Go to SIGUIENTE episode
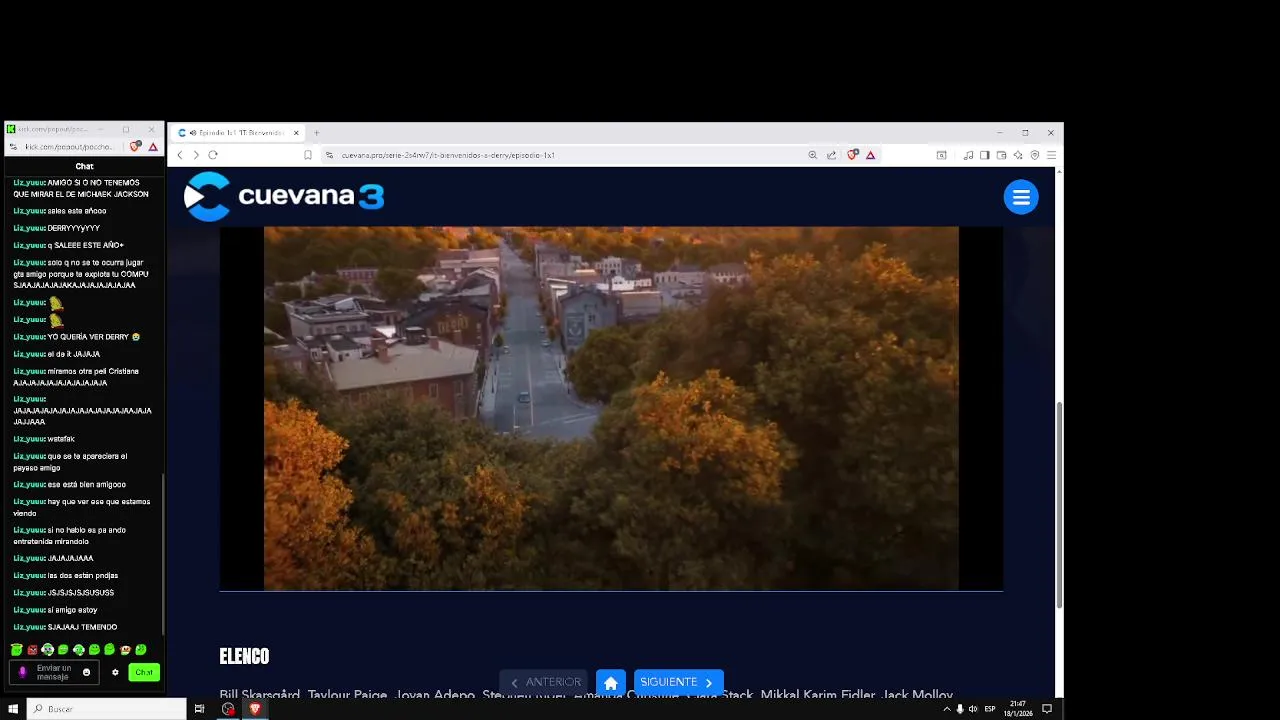The width and height of the screenshot is (1280, 720). point(678,683)
